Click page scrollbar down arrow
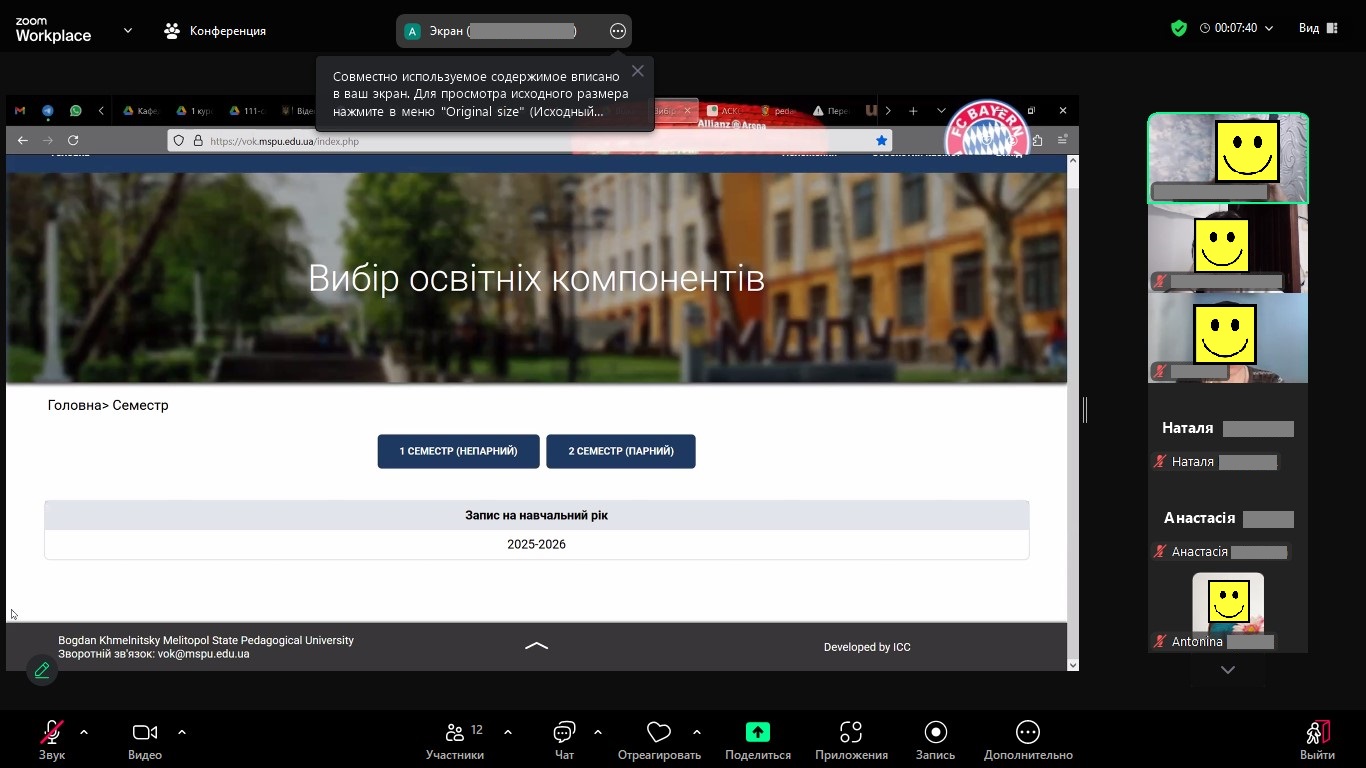 (1073, 664)
